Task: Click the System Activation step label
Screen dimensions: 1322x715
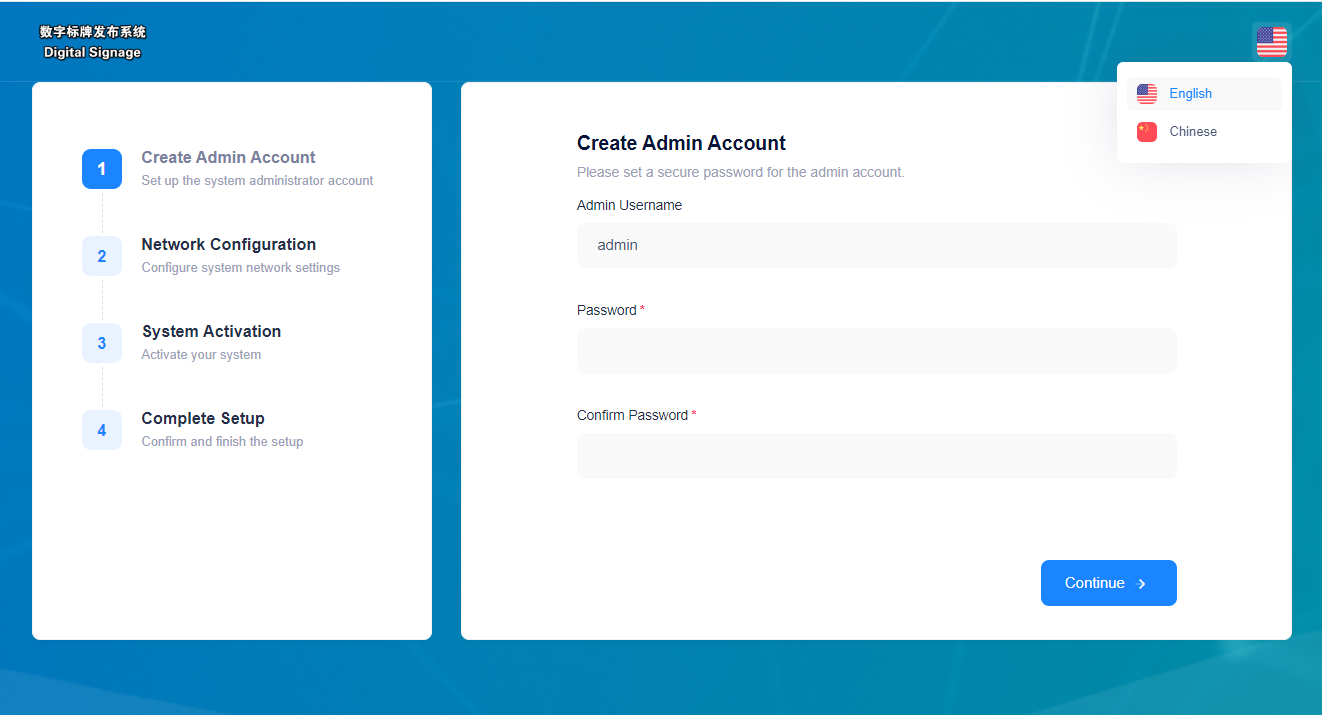Action: [211, 331]
